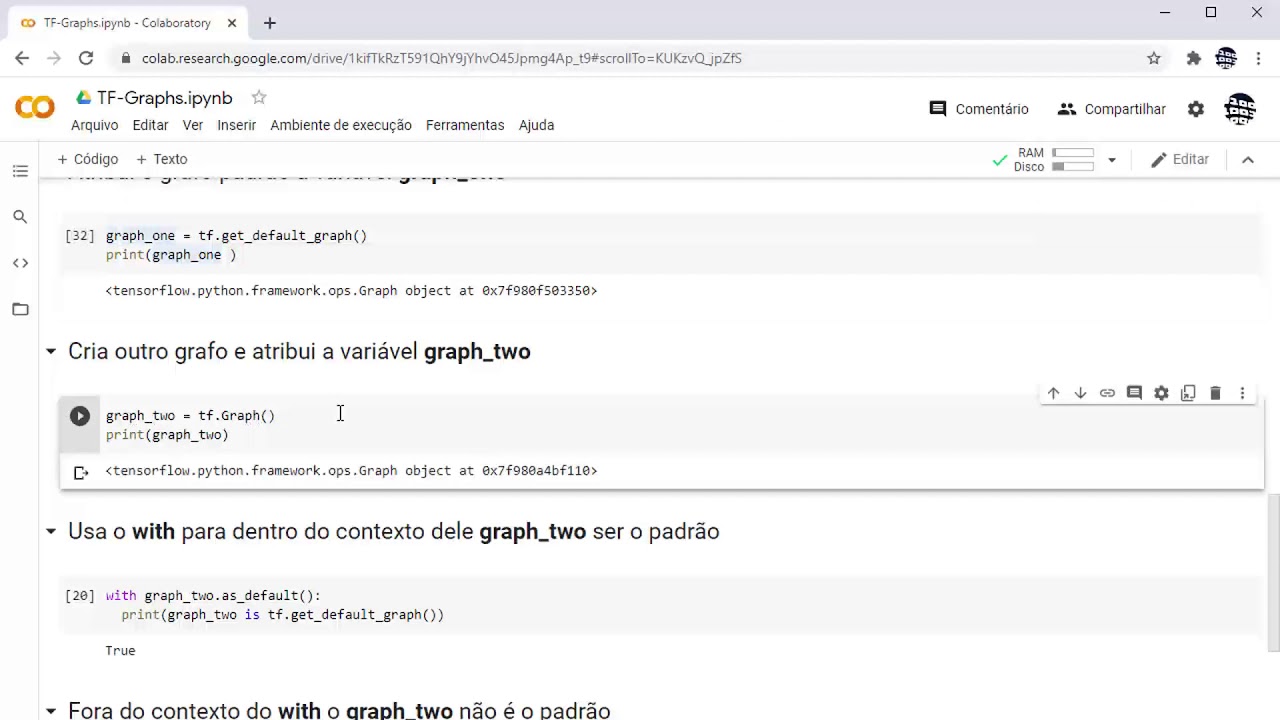Click the Disco usage bar
Image resolution: width=1280 pixels, height=720 pixels.
1072,167
